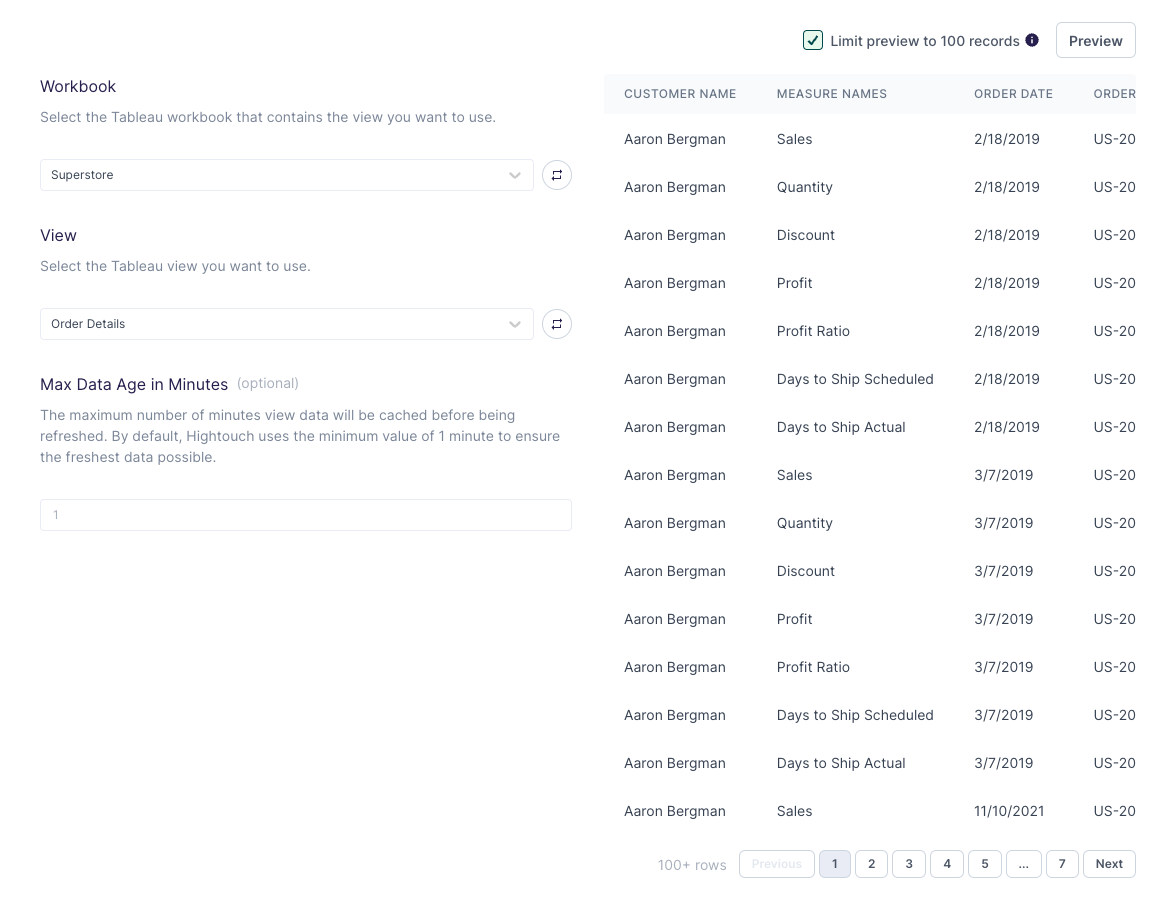
Task: Click the Order Date column header
Action: 1013,94
